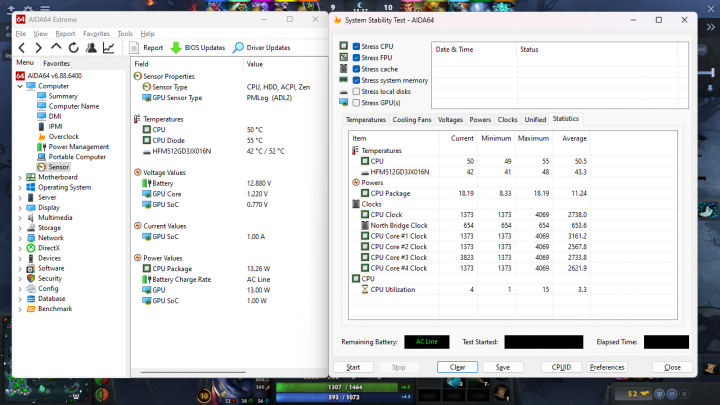Viewport: 720px width, 405px height.
Task: Expand the Multimedia tree node
Action: click(20, 218)
